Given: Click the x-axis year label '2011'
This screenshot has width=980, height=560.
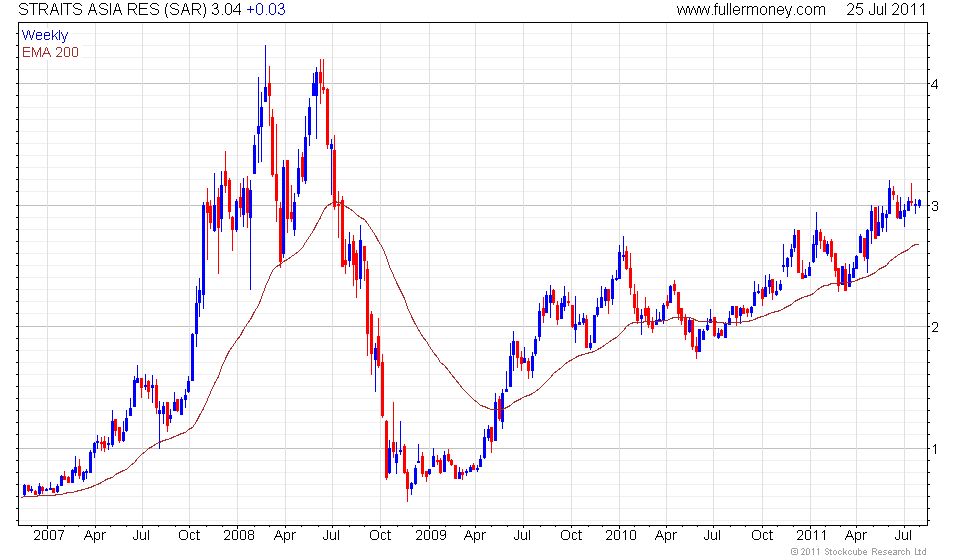Looking at the screenshot, I should 811,536.
